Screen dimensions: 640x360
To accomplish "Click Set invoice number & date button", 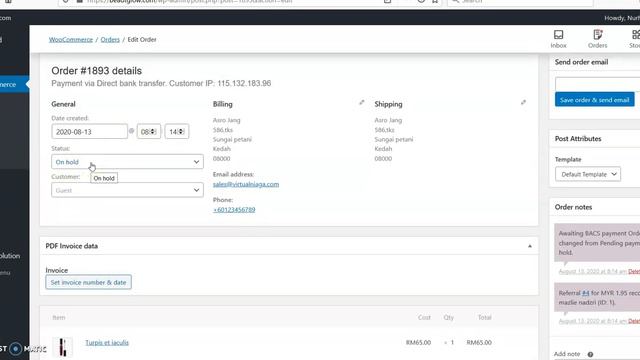I will (x=89, y=282).
